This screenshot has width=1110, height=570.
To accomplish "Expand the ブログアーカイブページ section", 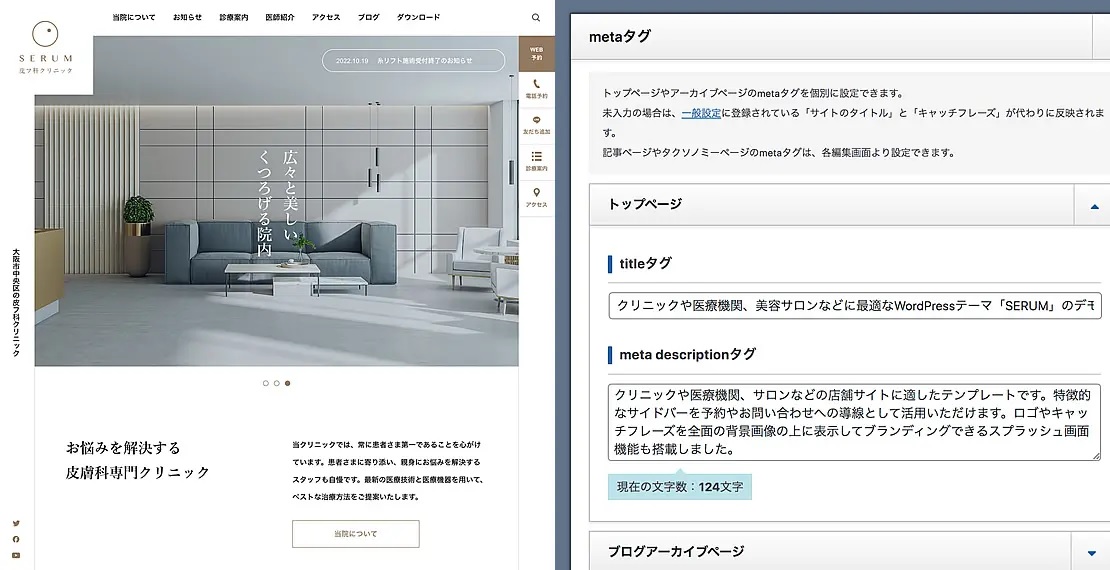I will pyautogui.click(x=1091, y=552).
